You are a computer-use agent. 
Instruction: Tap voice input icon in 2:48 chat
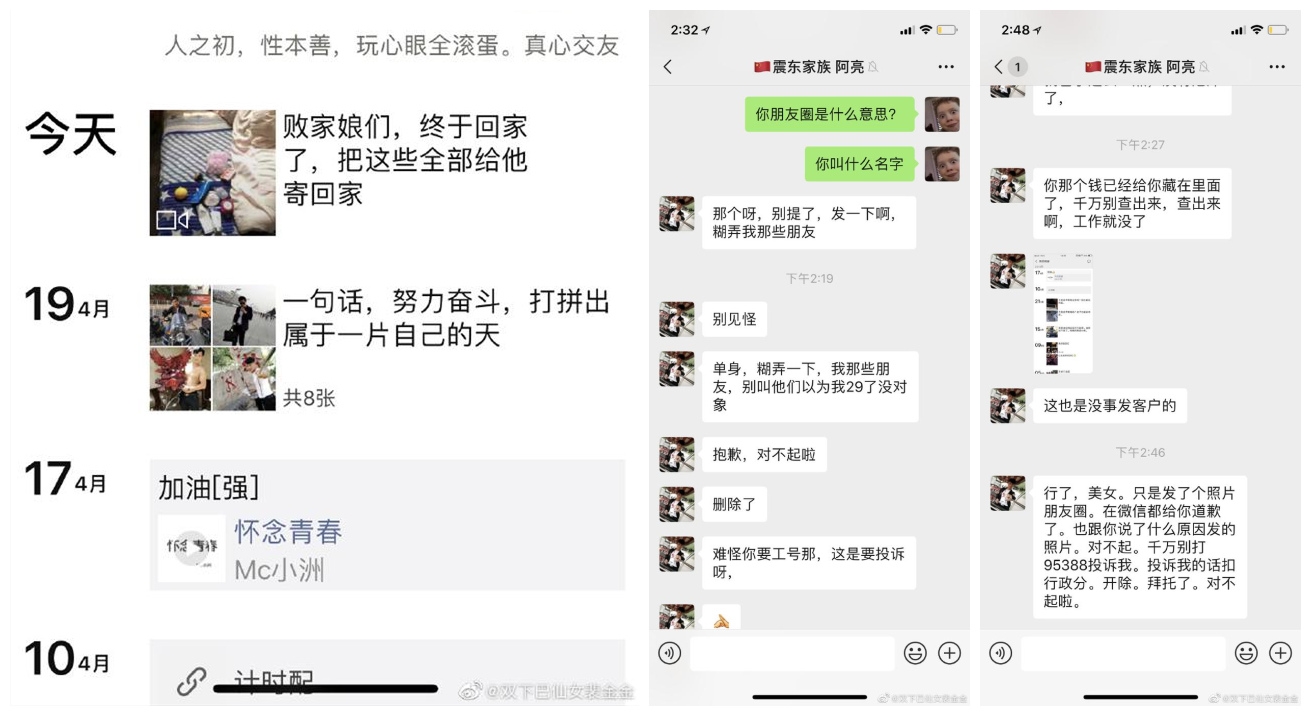[1001, 653]
